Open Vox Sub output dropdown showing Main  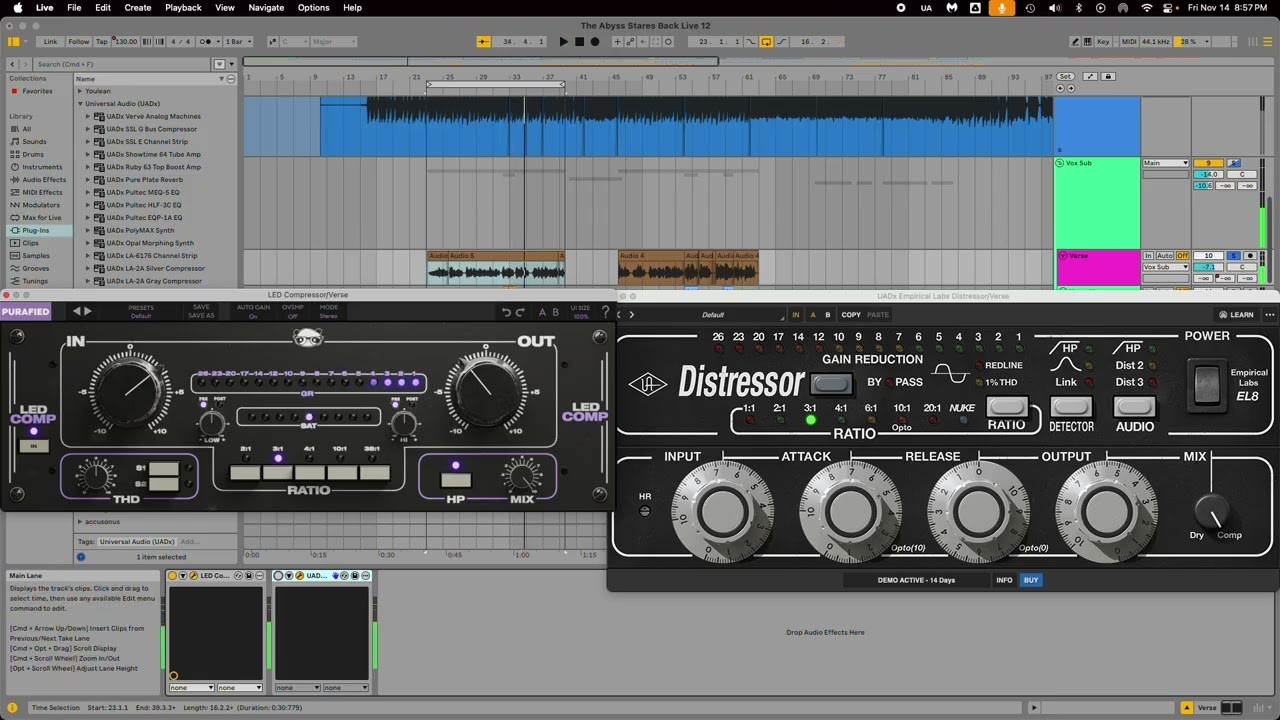(x=1166, y=163)
